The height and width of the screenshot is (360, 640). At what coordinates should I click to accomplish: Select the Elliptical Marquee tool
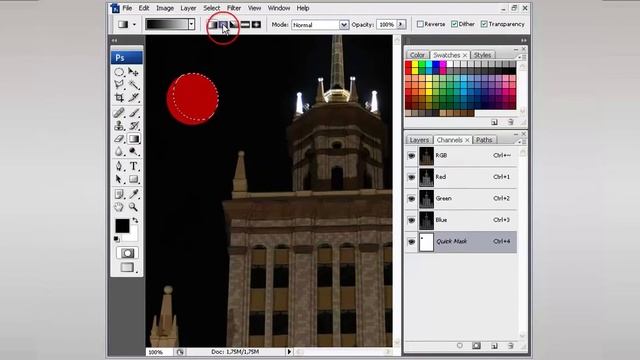(119, 72)
